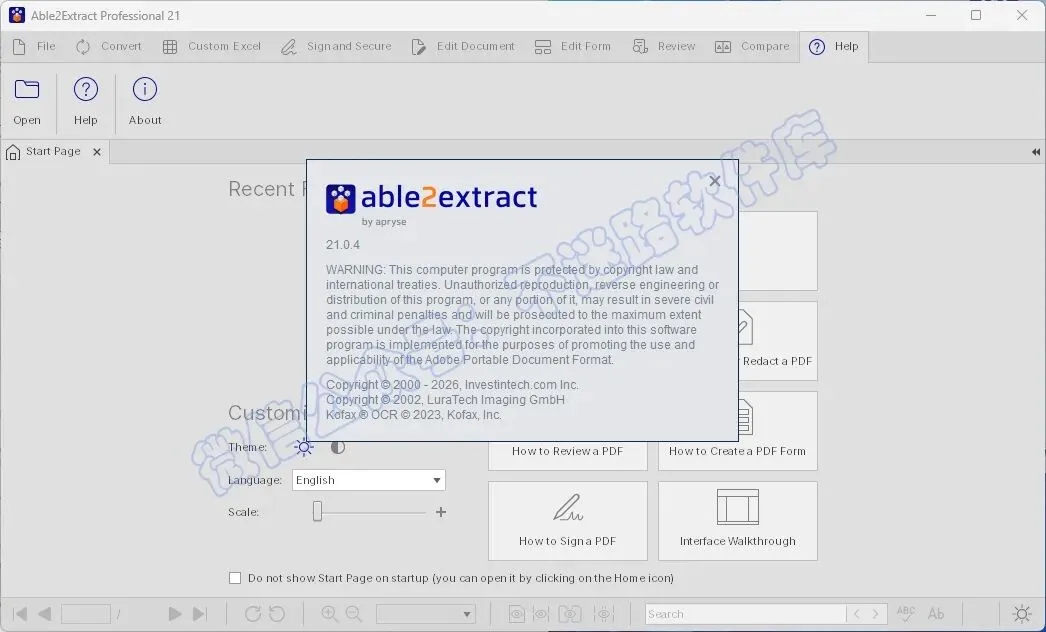This screenshot has height=632, width=1046.
Task: Select the dark theme half-moon icon
Action: tap(338, 447)
